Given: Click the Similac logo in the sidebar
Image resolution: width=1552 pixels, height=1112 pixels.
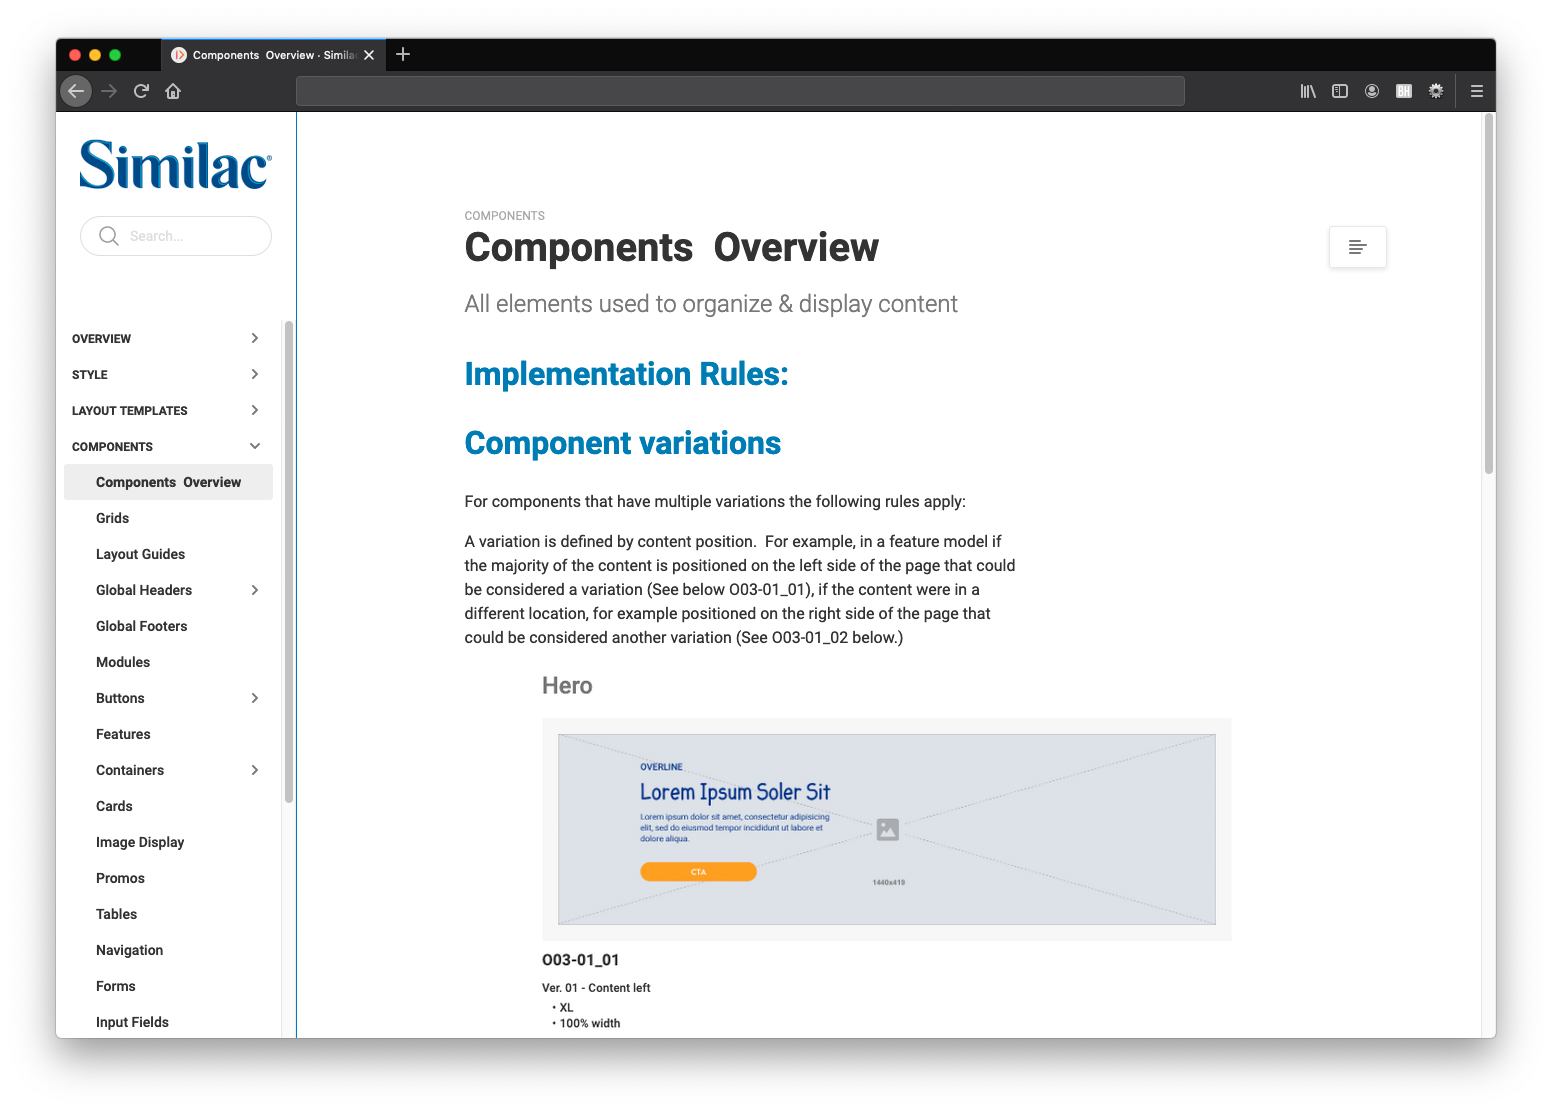Looking at the screenshot, I should pos(174,163).
